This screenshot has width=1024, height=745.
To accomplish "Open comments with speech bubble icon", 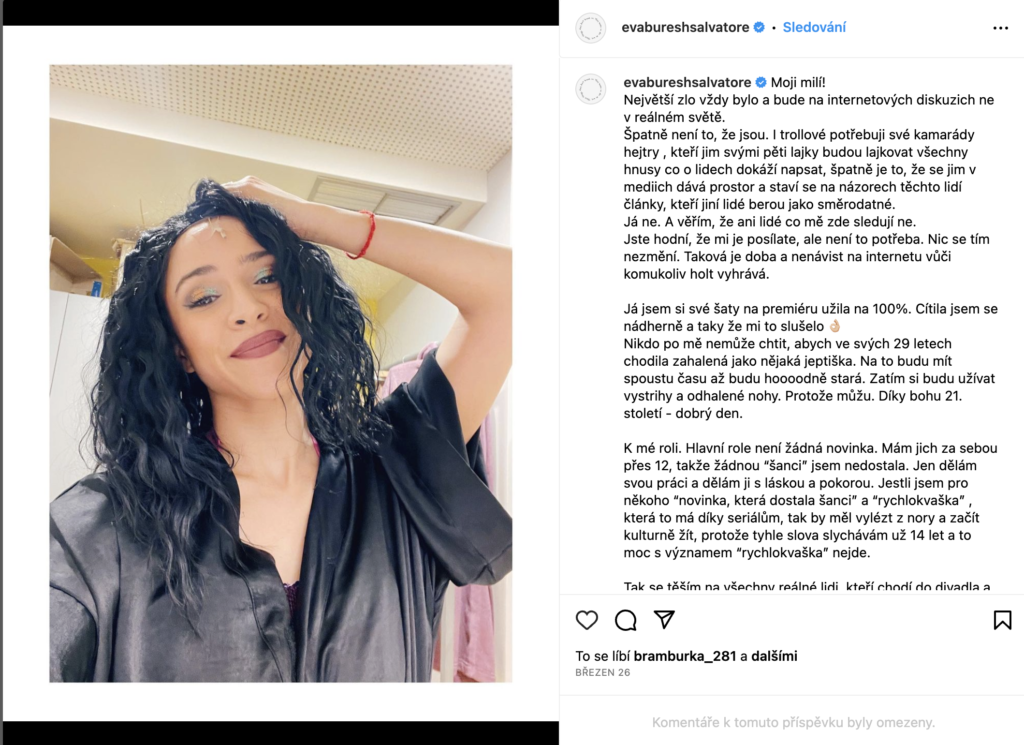I will tap(626, 620).
